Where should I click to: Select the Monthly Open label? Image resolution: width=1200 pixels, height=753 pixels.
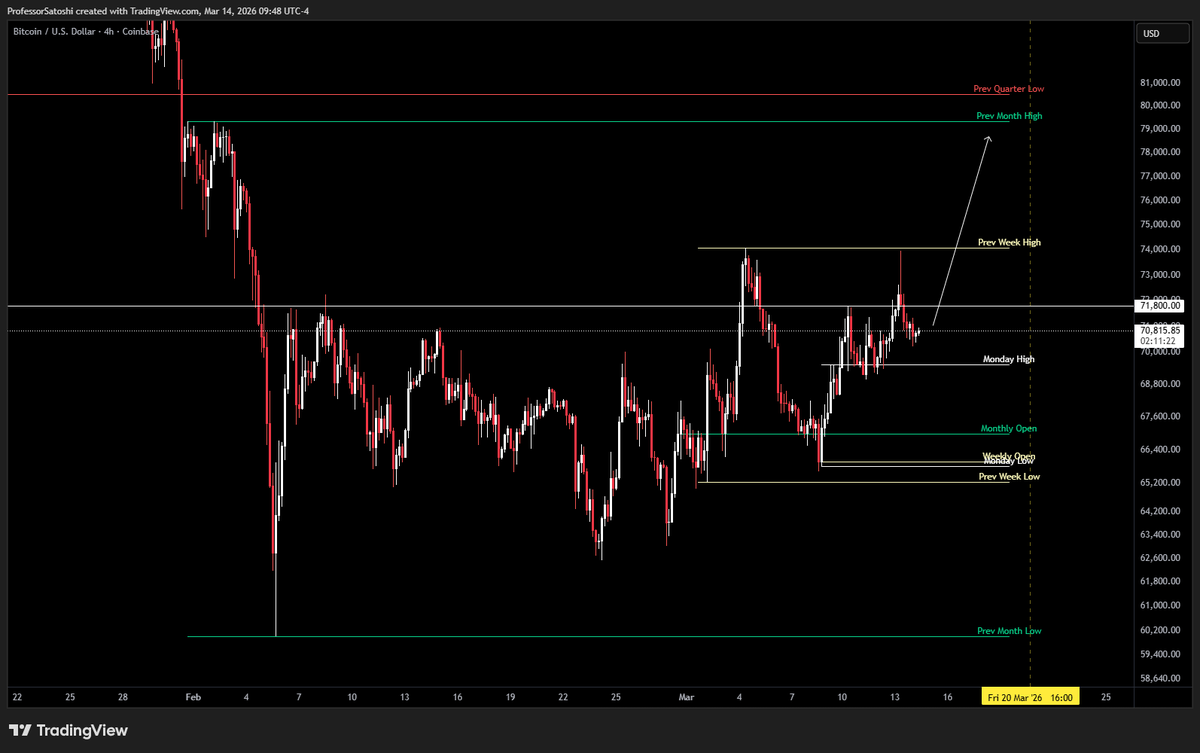click(1009, 428)
